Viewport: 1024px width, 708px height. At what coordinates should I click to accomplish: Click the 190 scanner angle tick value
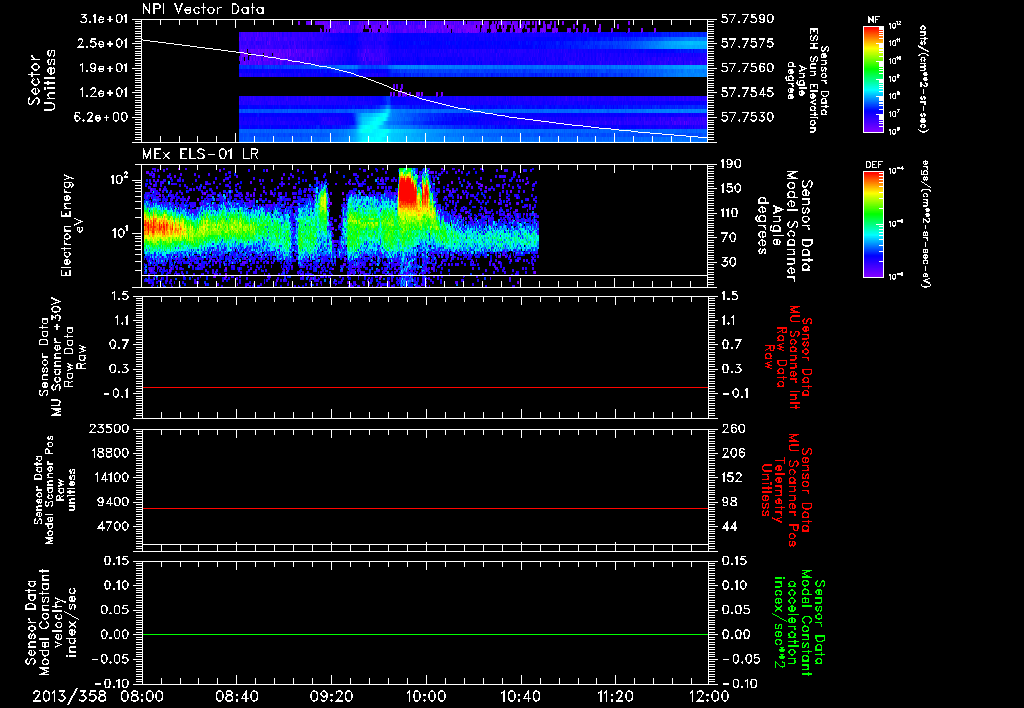(x=732, y=164)
